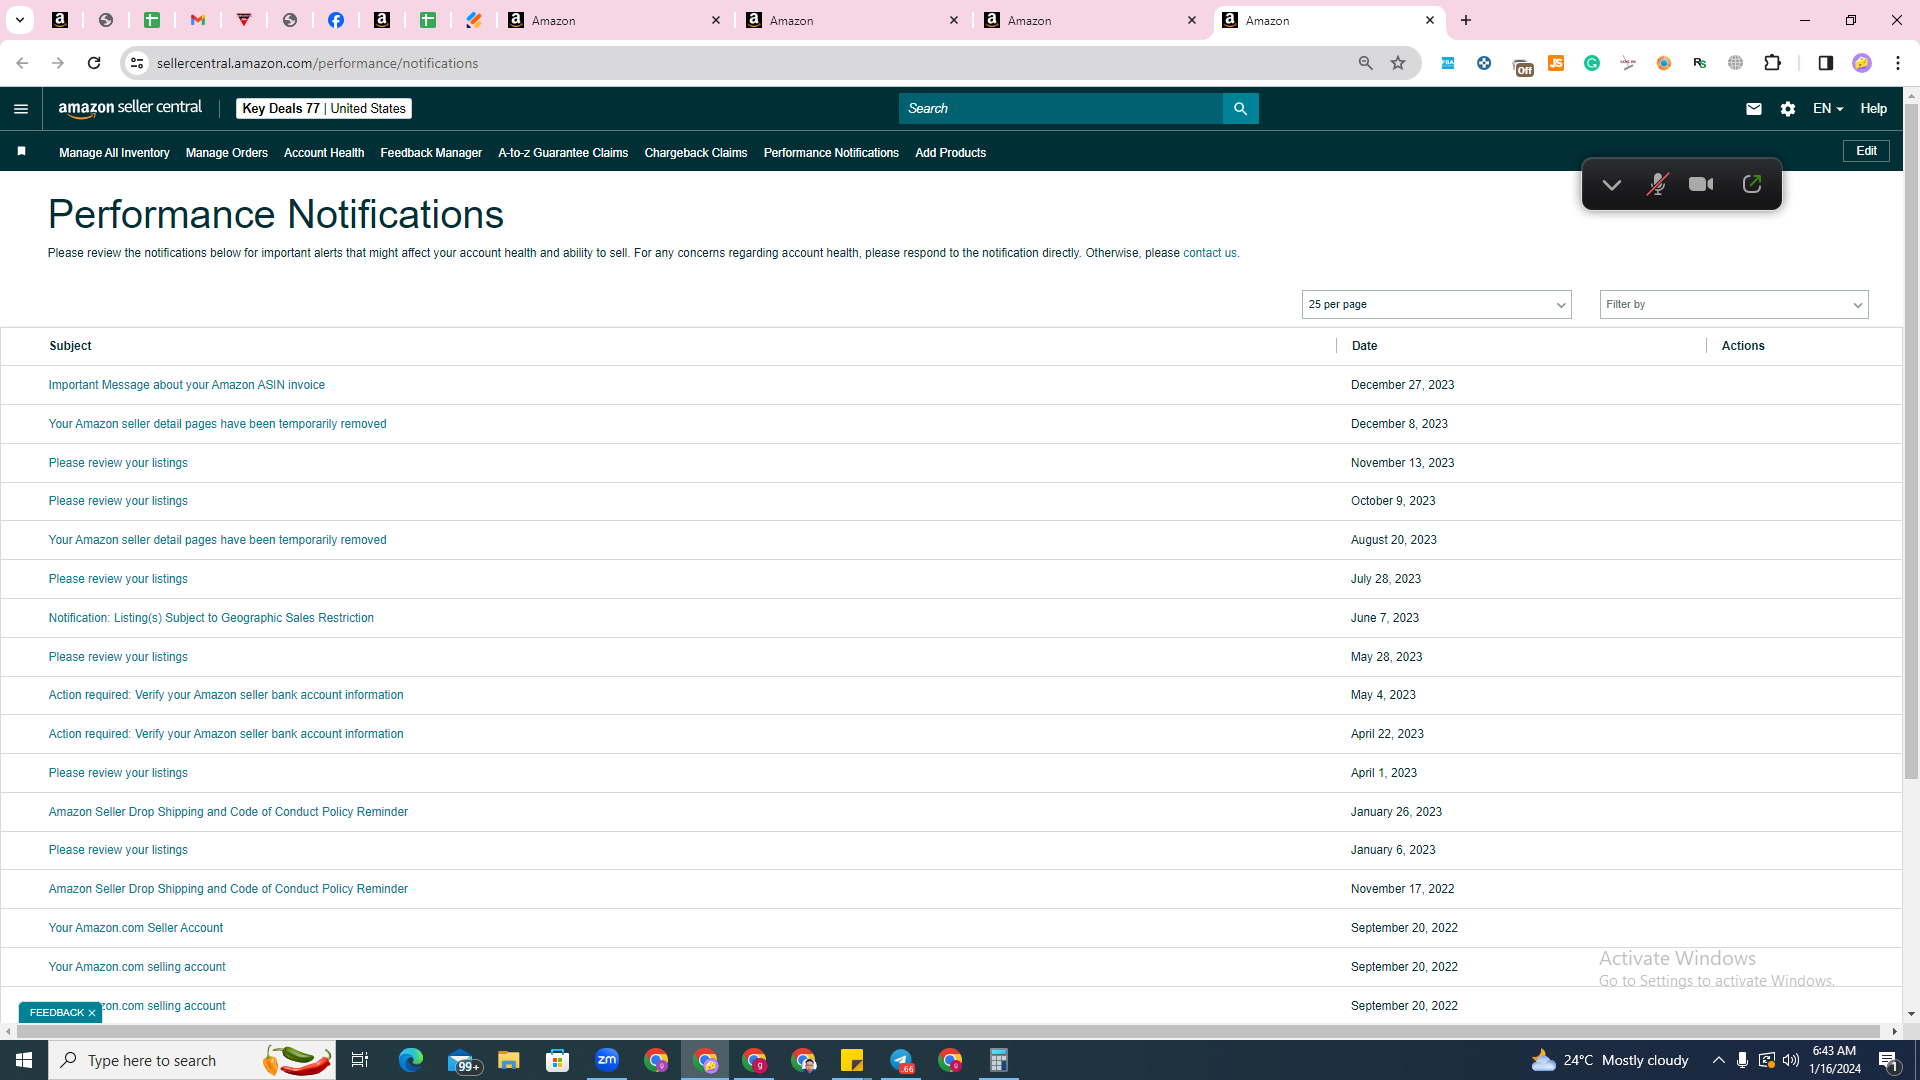Open the buyer messages envelope icon
1920x1080 pixels.
click(x=1753, y=109)
